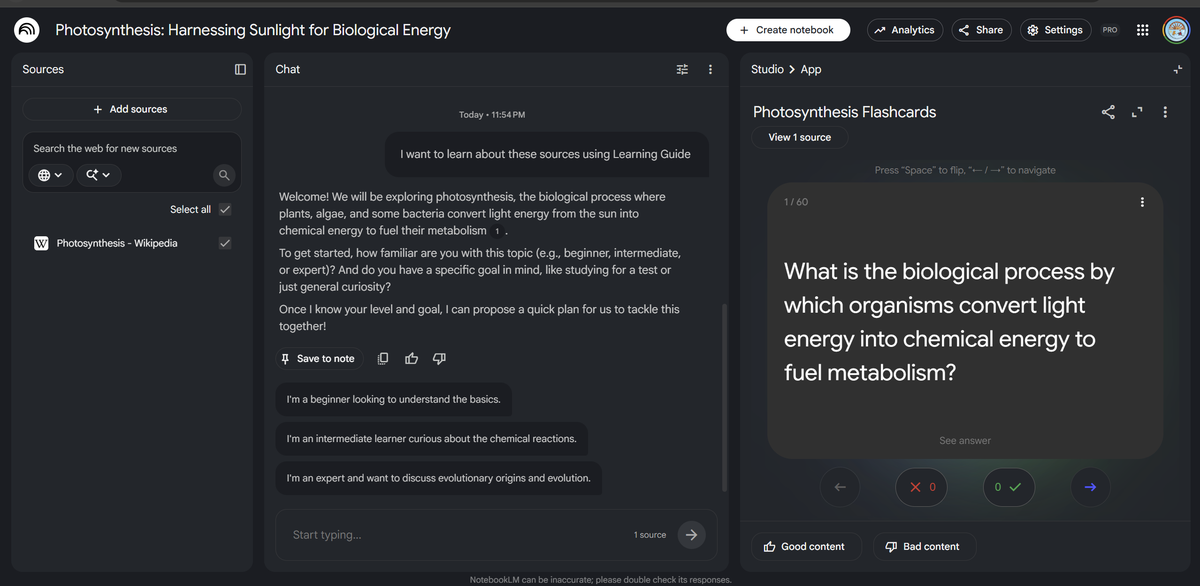This screenshot has height=586, width=1200.
Task: Submit the chat message arrow button
Action: click(x=691, y=535)
